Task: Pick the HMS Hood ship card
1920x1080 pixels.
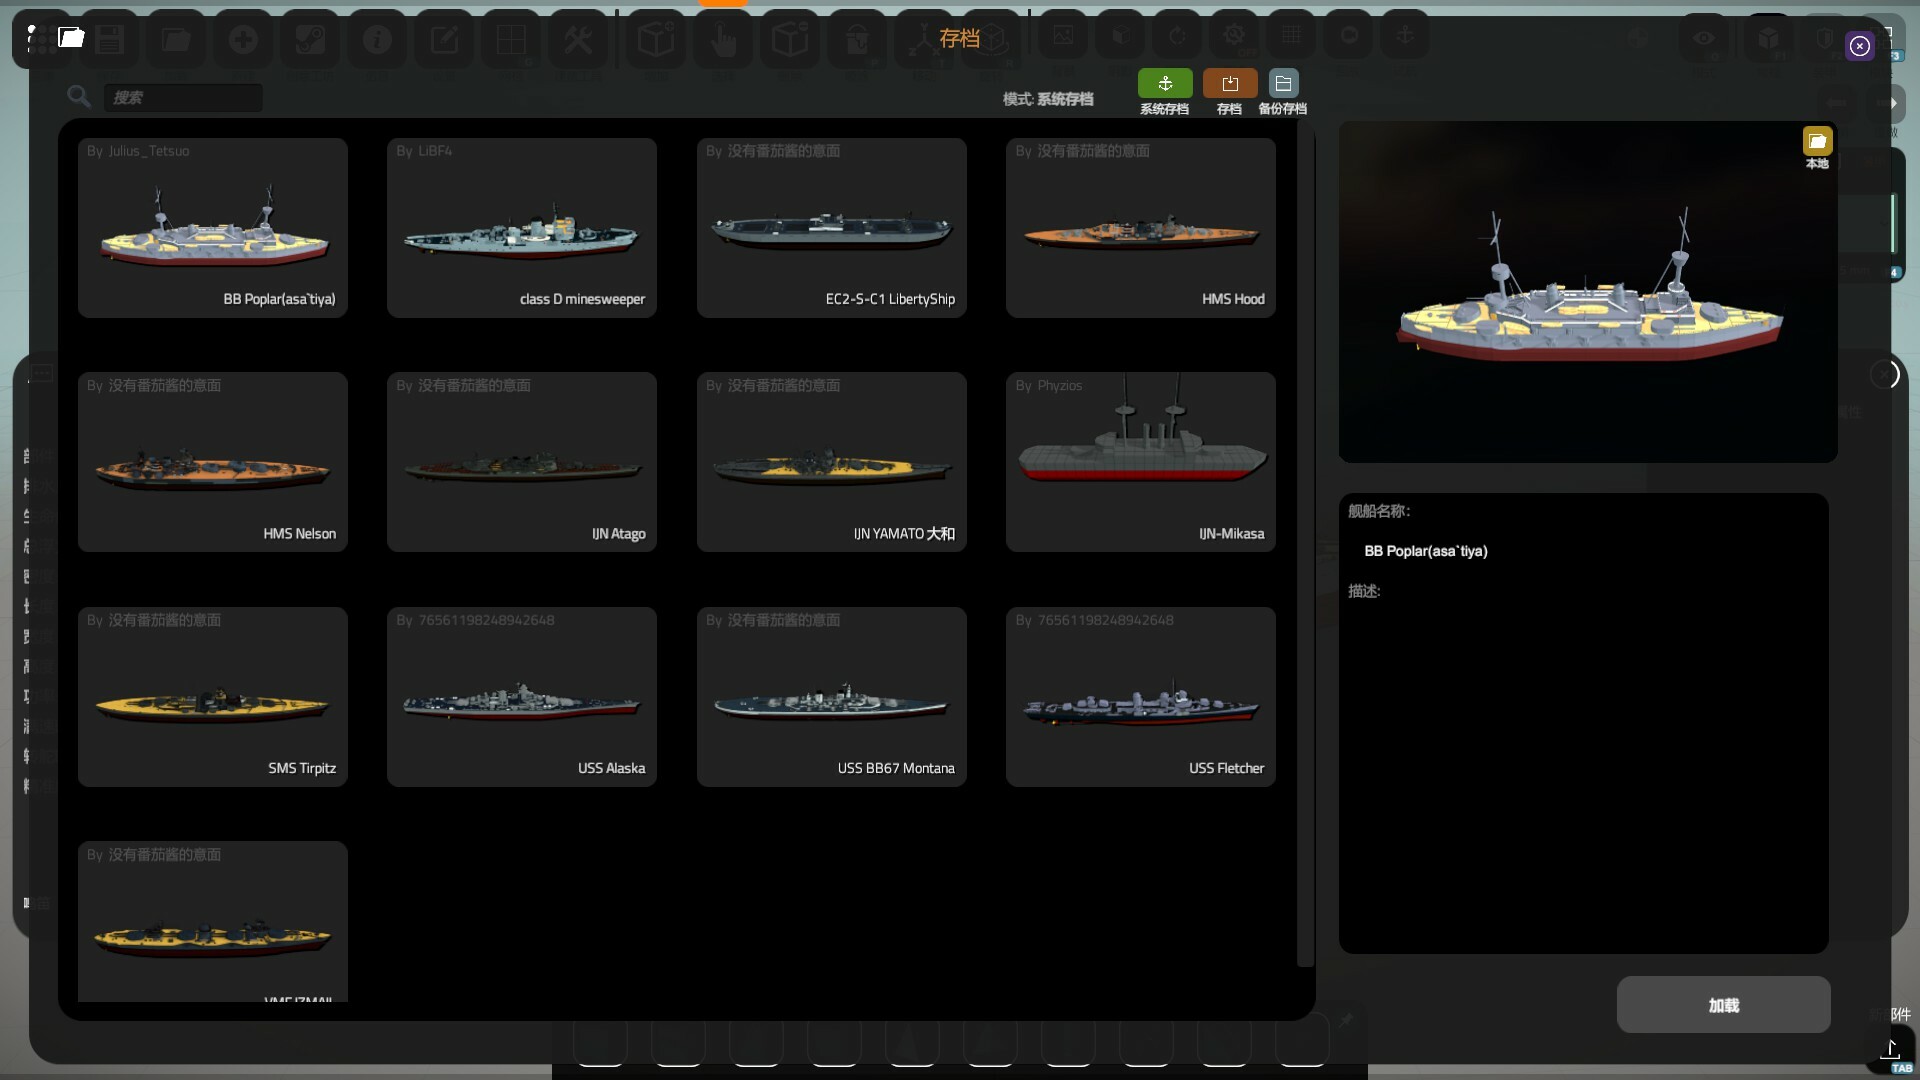Action: click(x=1141, y=228)
